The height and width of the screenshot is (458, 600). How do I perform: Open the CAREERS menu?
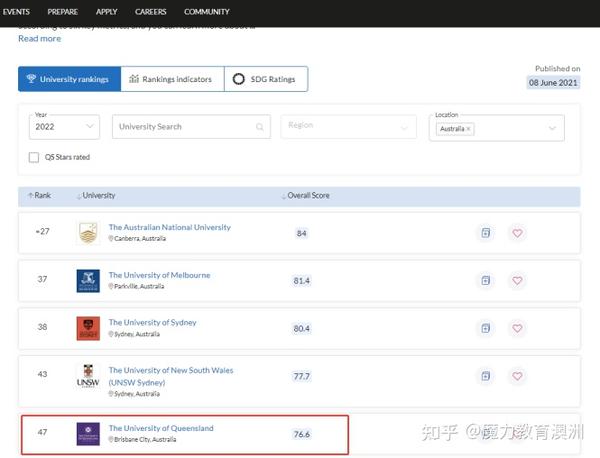tap(150, 12)
